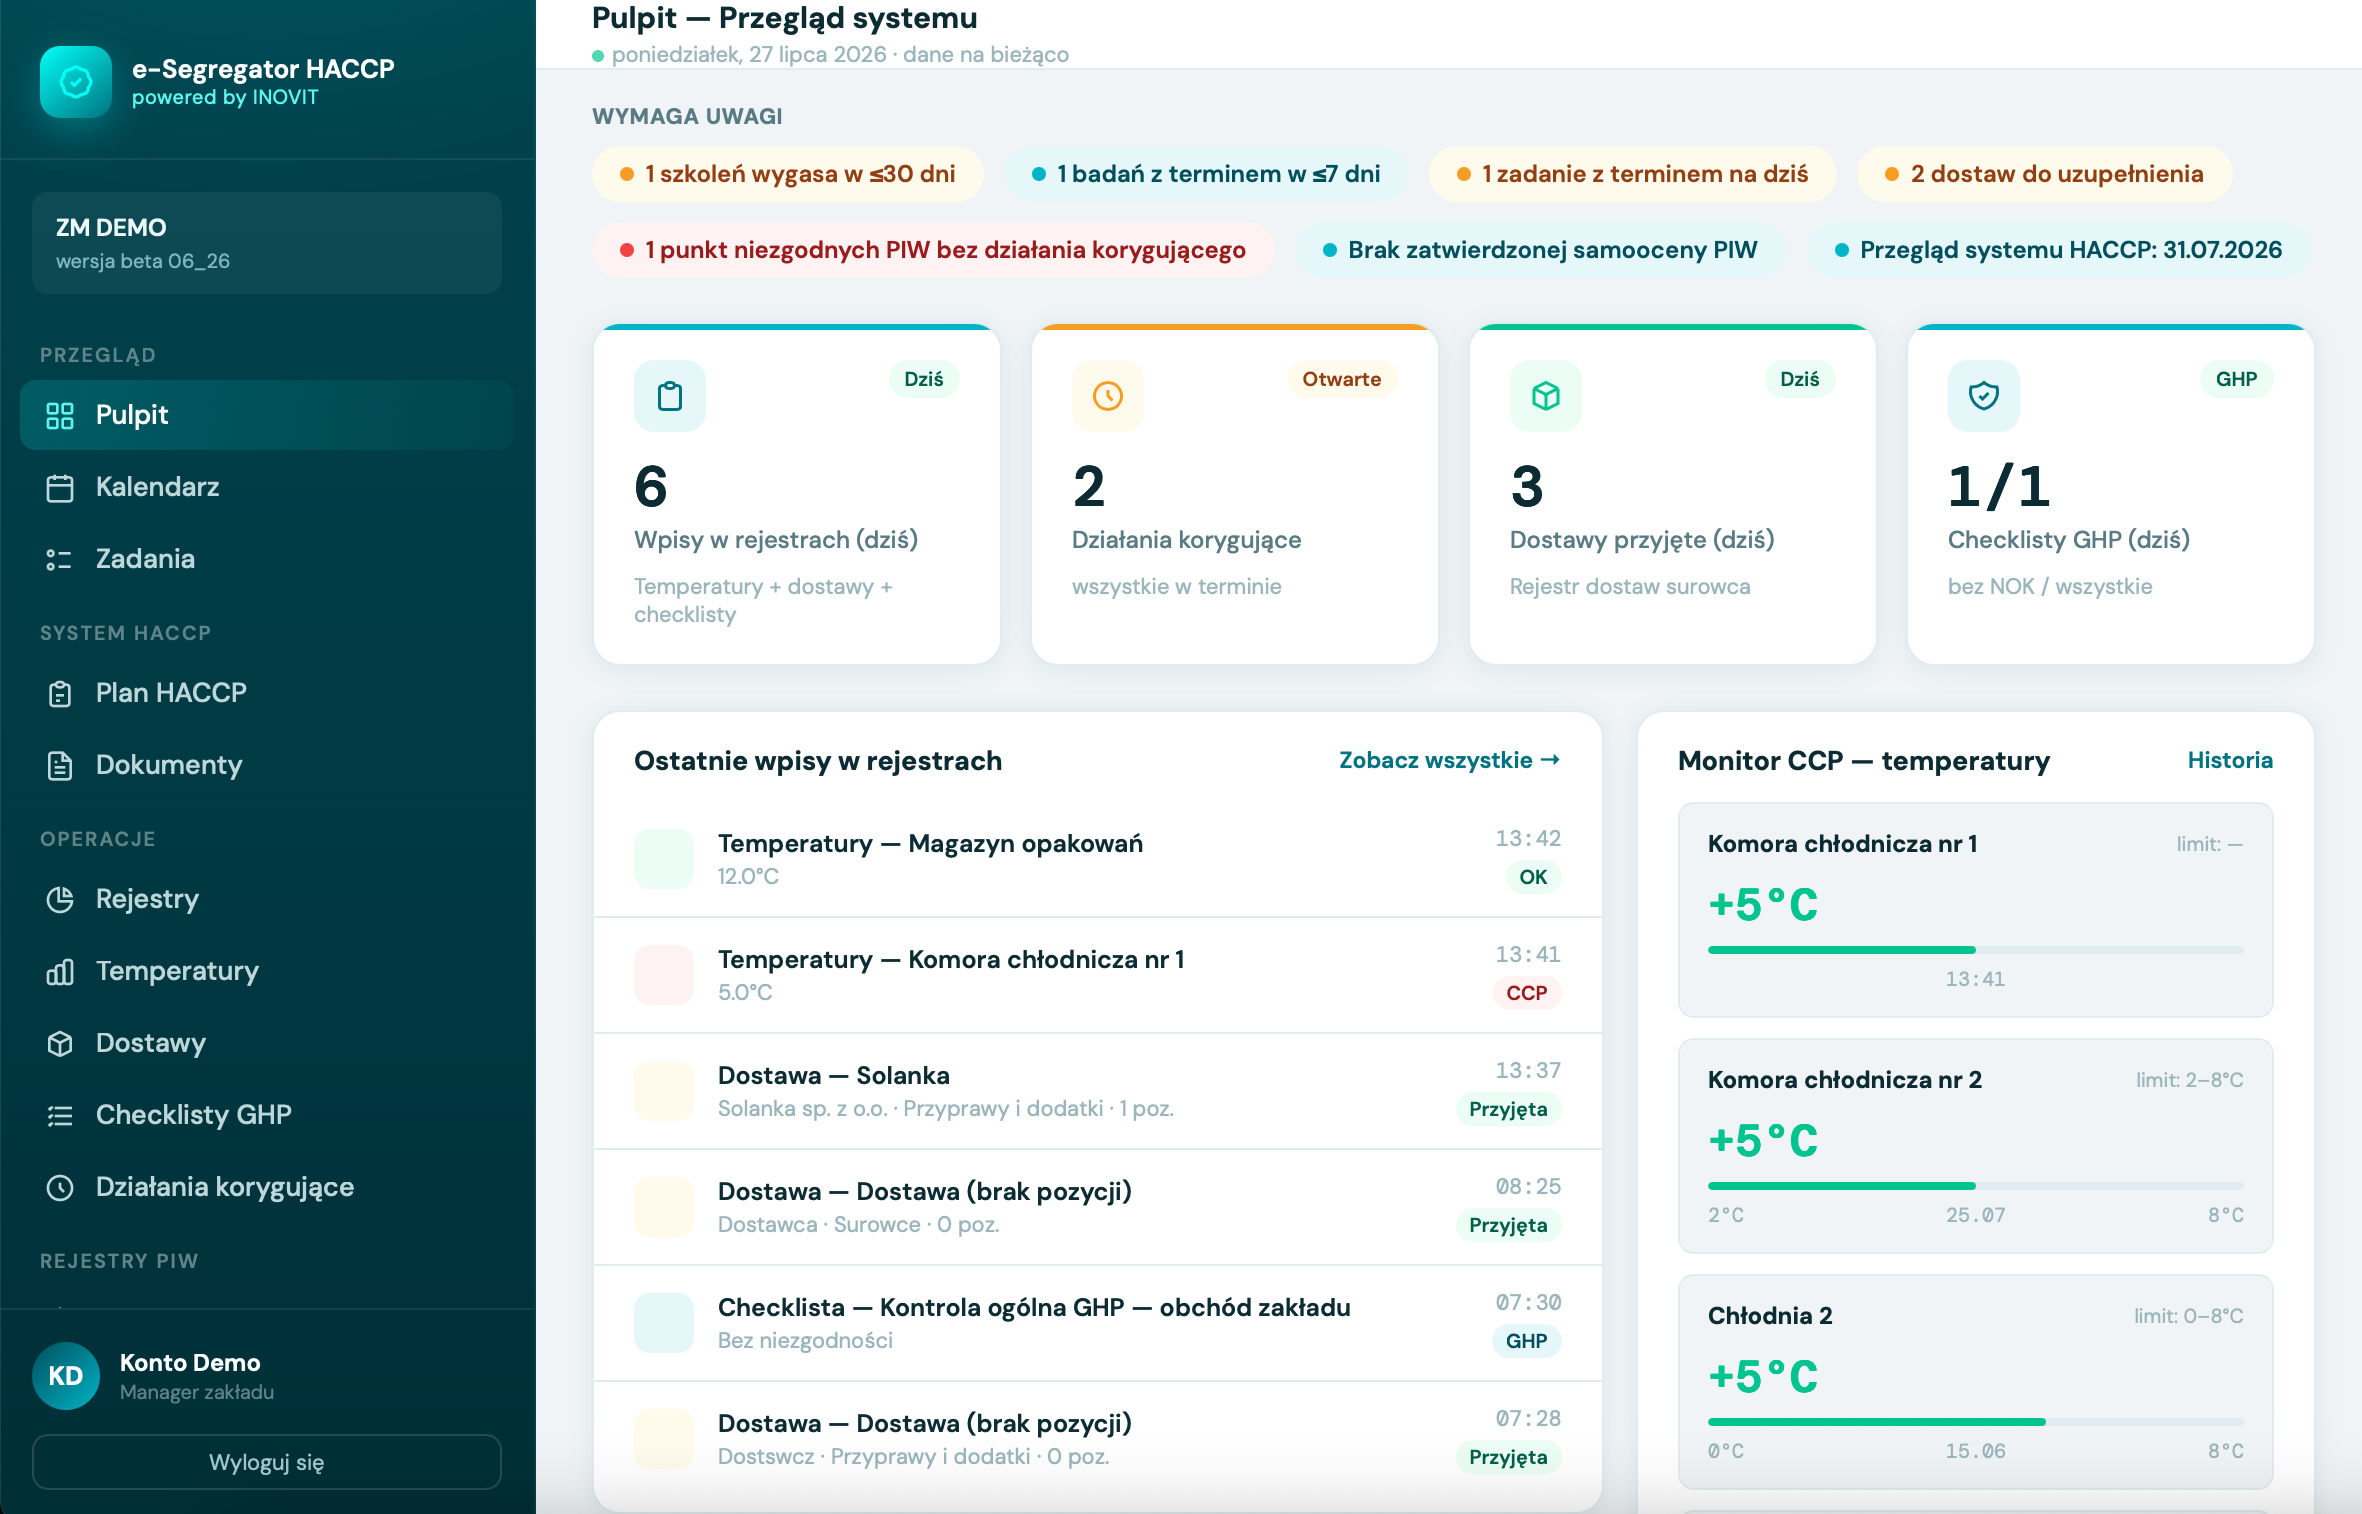The width and height of the screenshot is (2362, 1514).
Task: Click the Dostawy box icon in sidebar
Action: tap(60, 1043)
